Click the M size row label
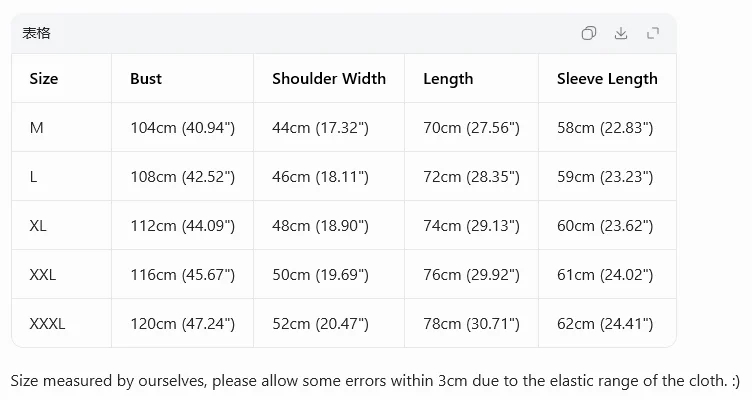The image size is (752, 400). click(36, 128)
